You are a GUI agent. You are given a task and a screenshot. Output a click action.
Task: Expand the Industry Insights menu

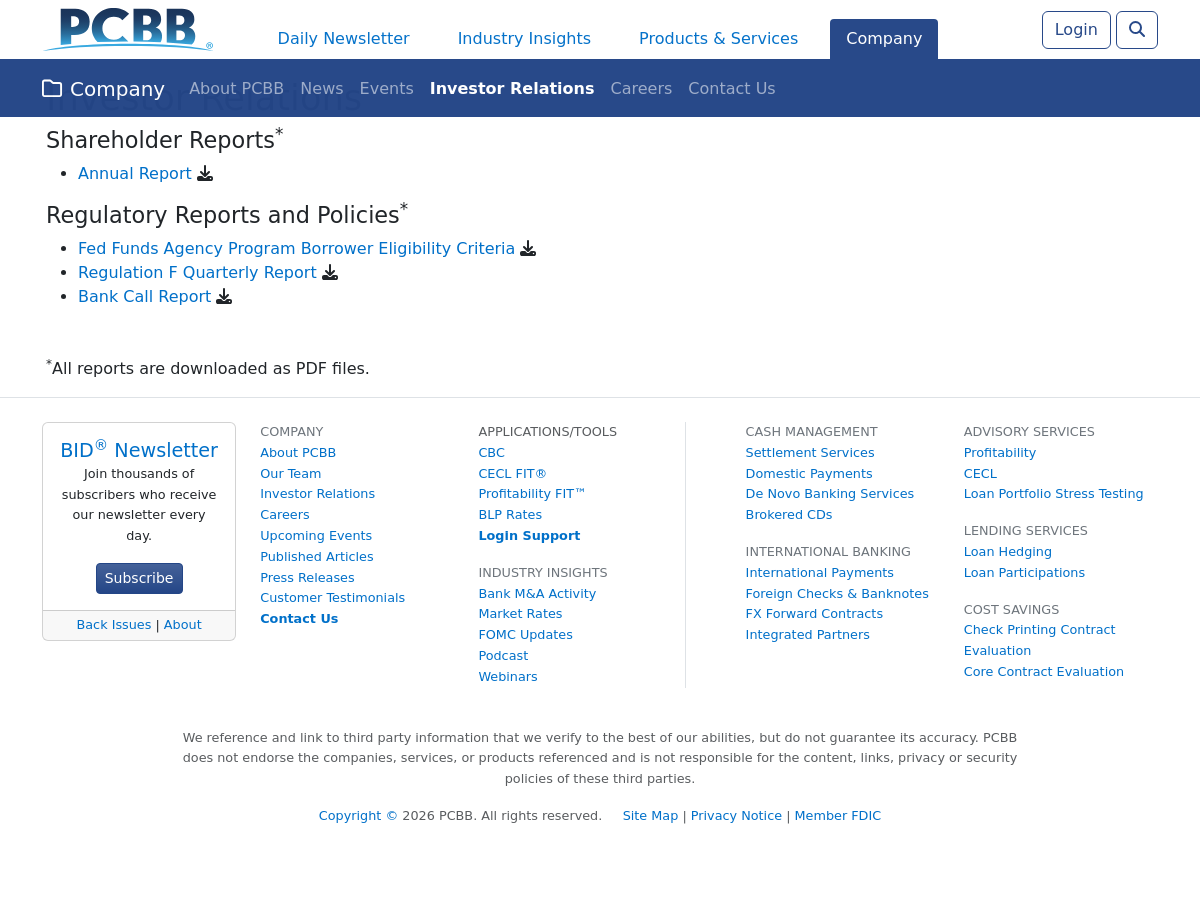point(524,39)
